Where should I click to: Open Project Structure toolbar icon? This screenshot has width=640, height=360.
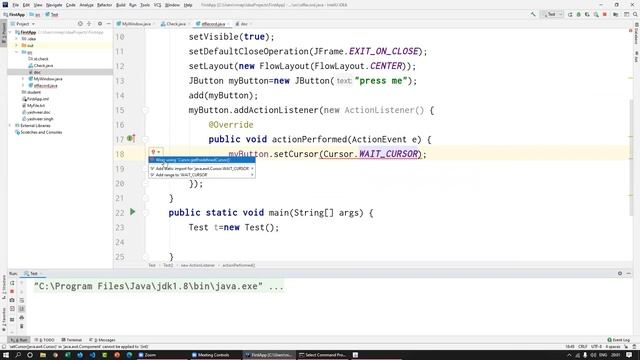pos(616,14)
